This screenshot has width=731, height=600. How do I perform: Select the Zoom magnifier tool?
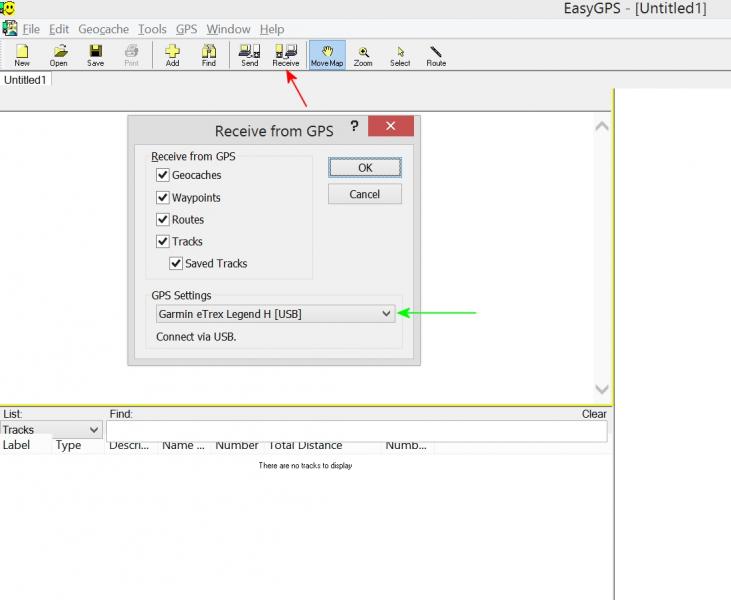(363, 55)
